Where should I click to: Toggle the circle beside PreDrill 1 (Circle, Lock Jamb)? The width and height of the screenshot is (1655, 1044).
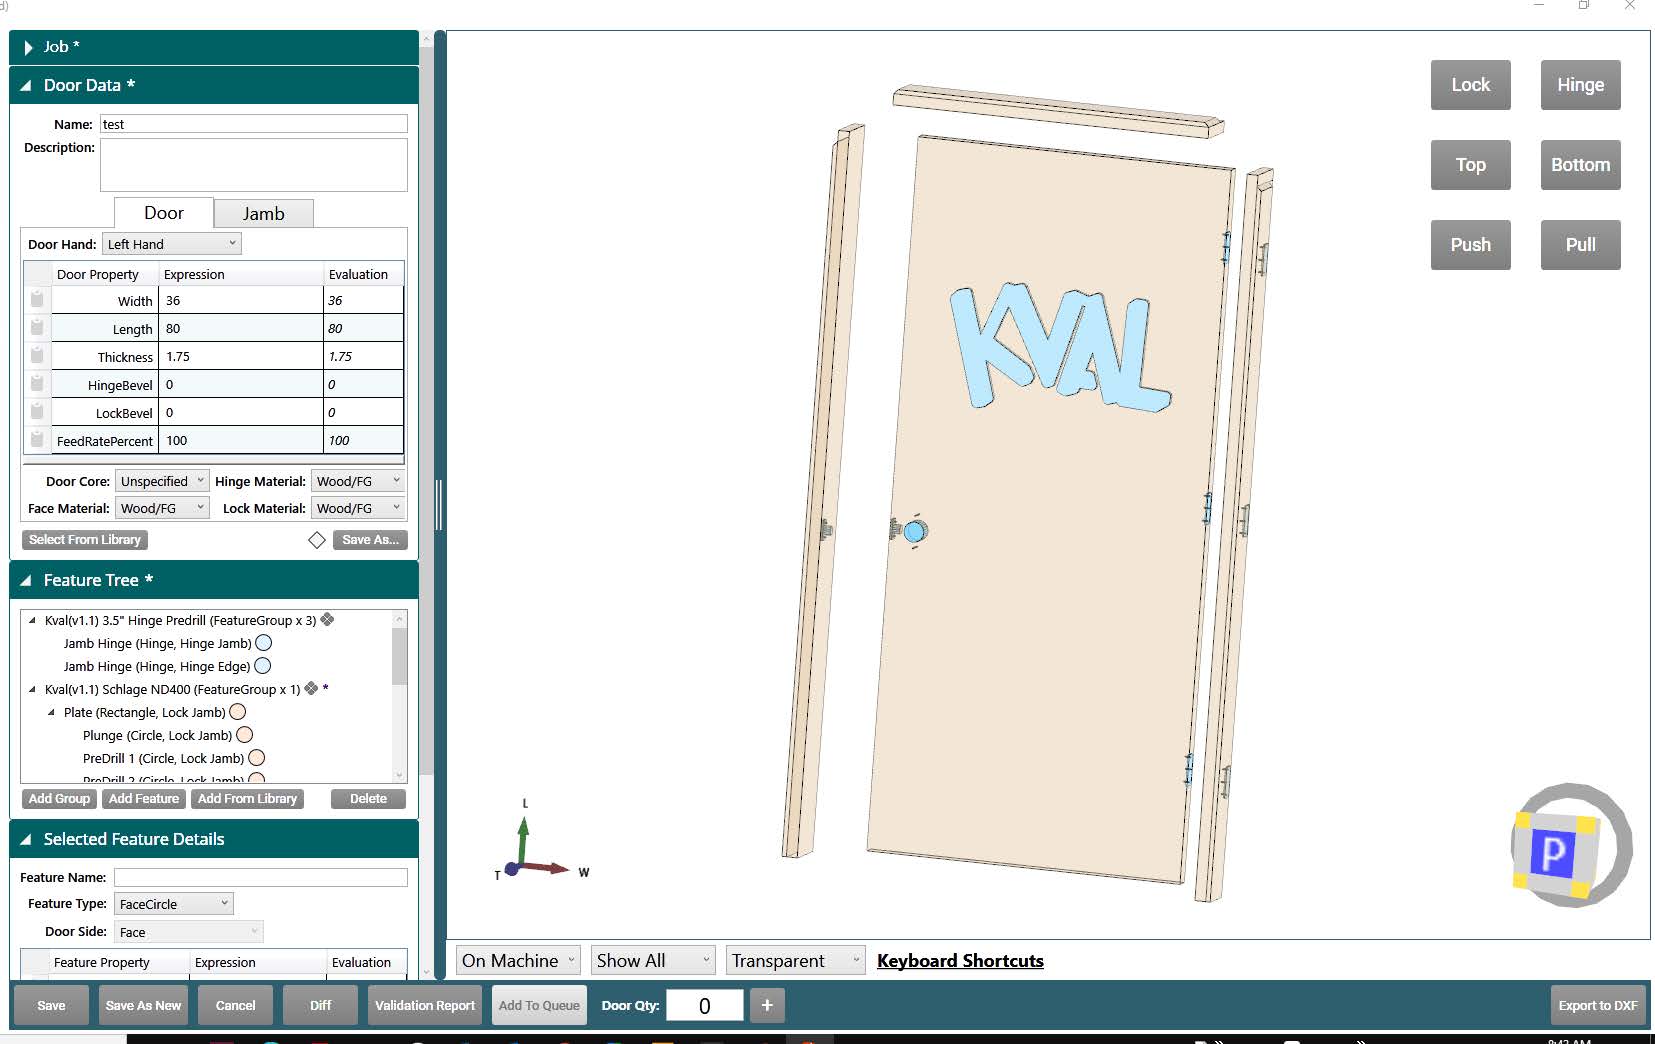point(257,758)
